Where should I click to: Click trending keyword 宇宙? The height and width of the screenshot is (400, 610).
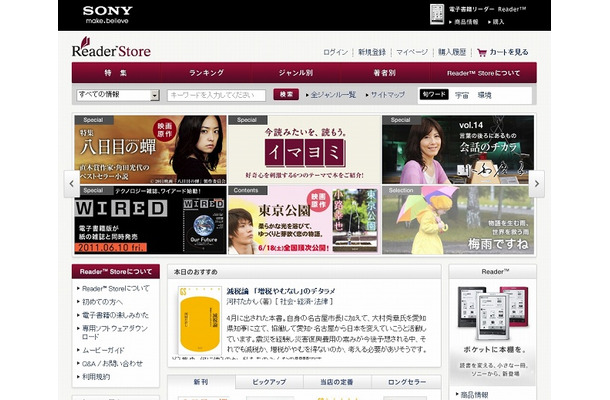point(462,95)
